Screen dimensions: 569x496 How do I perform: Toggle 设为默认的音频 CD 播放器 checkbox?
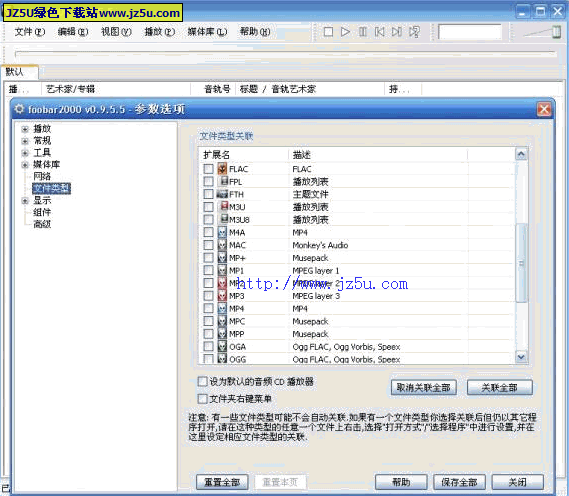(202, 381)
